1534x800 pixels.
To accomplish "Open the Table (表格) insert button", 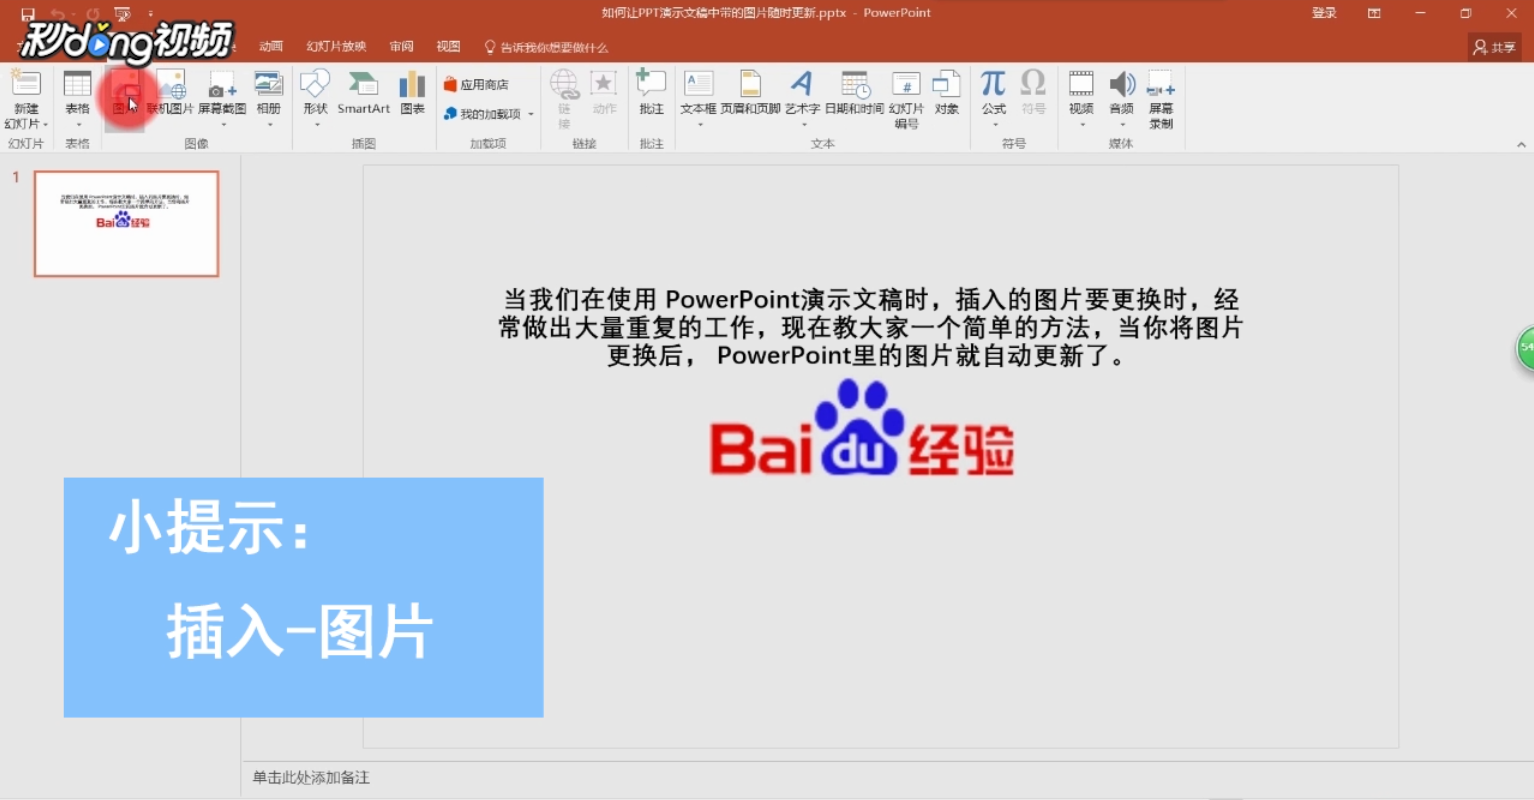I will pos(77,96).
